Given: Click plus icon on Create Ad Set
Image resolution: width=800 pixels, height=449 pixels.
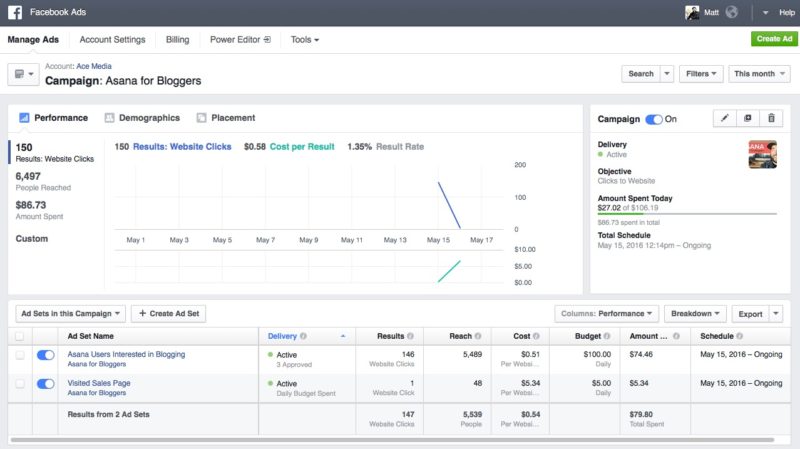Looking at the screenshot, I should coord(142,313).
